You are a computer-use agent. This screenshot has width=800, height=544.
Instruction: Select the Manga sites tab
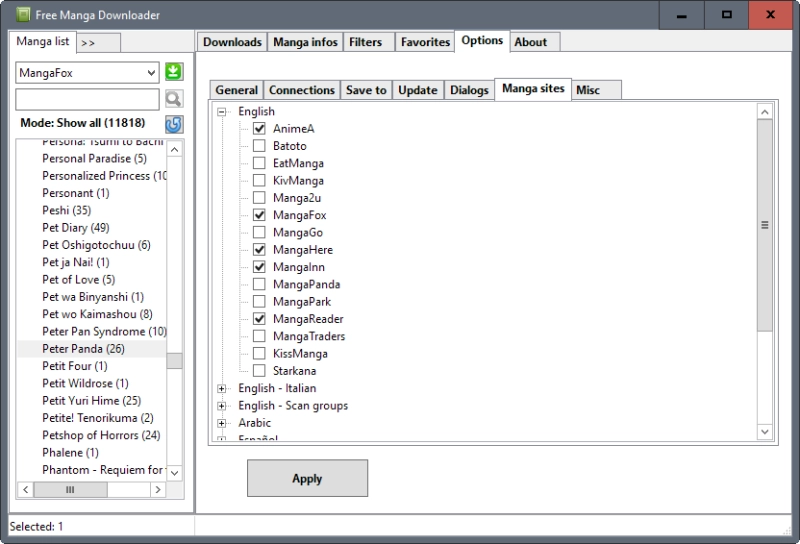click(x=533, y=89)
